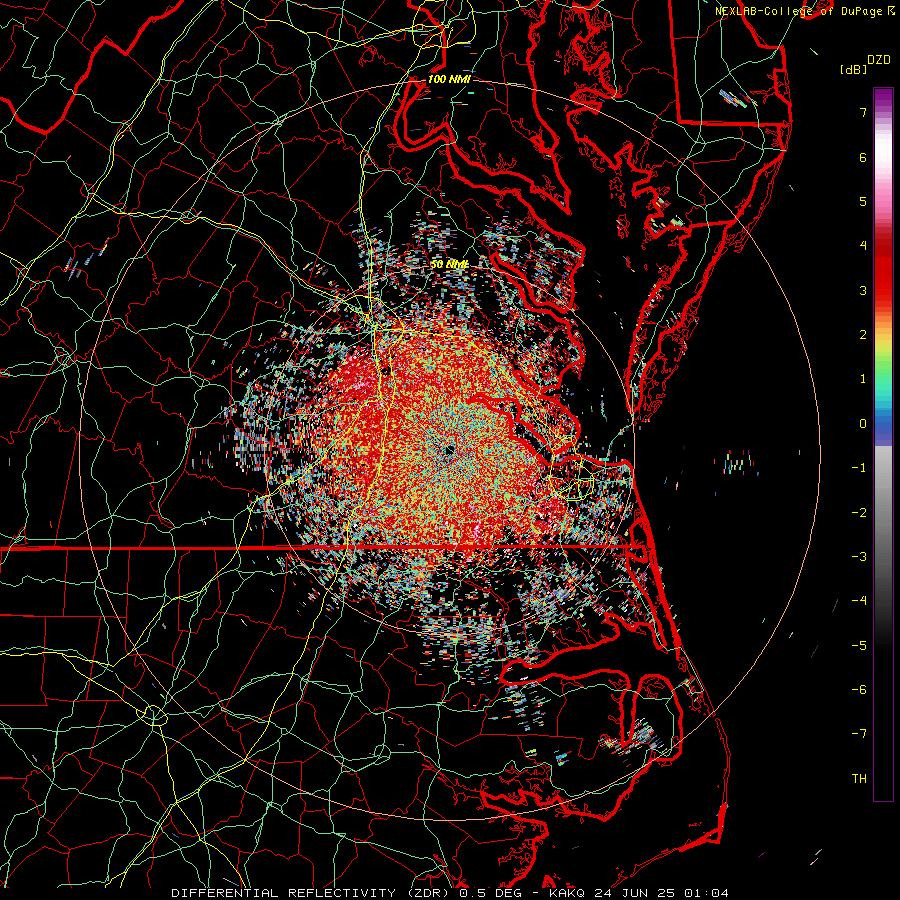Viewport: 900px width, 900px height.
Task: Click the purple top of color bar
Action: (883, 96)
